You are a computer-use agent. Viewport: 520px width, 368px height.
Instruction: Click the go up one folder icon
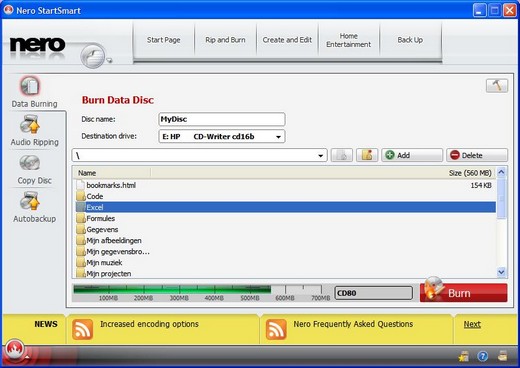[x=342, y=155]
